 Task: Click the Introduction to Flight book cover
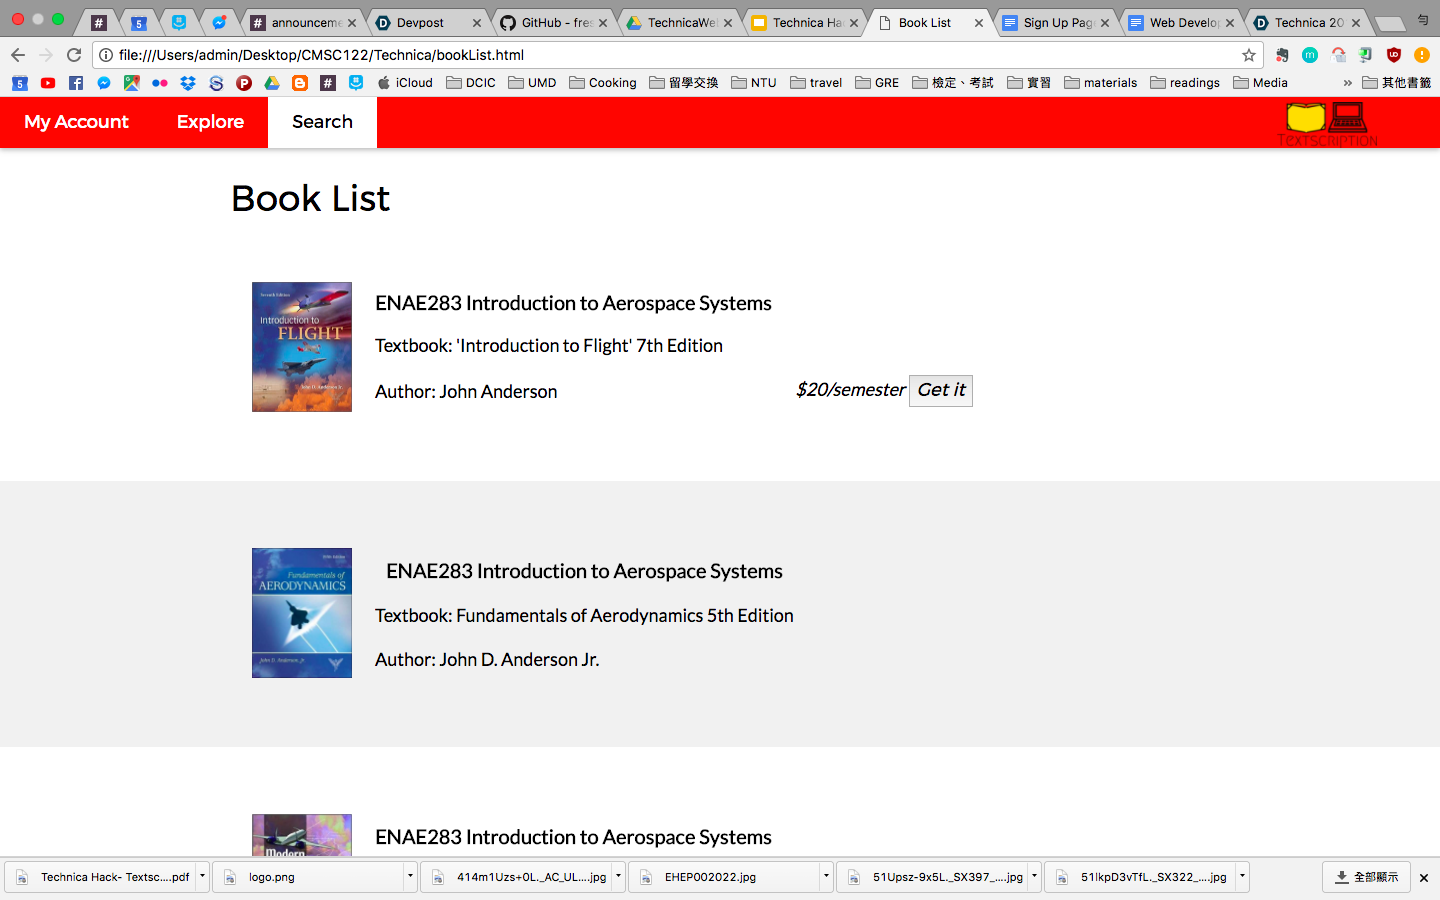click(x=302, y=347)
